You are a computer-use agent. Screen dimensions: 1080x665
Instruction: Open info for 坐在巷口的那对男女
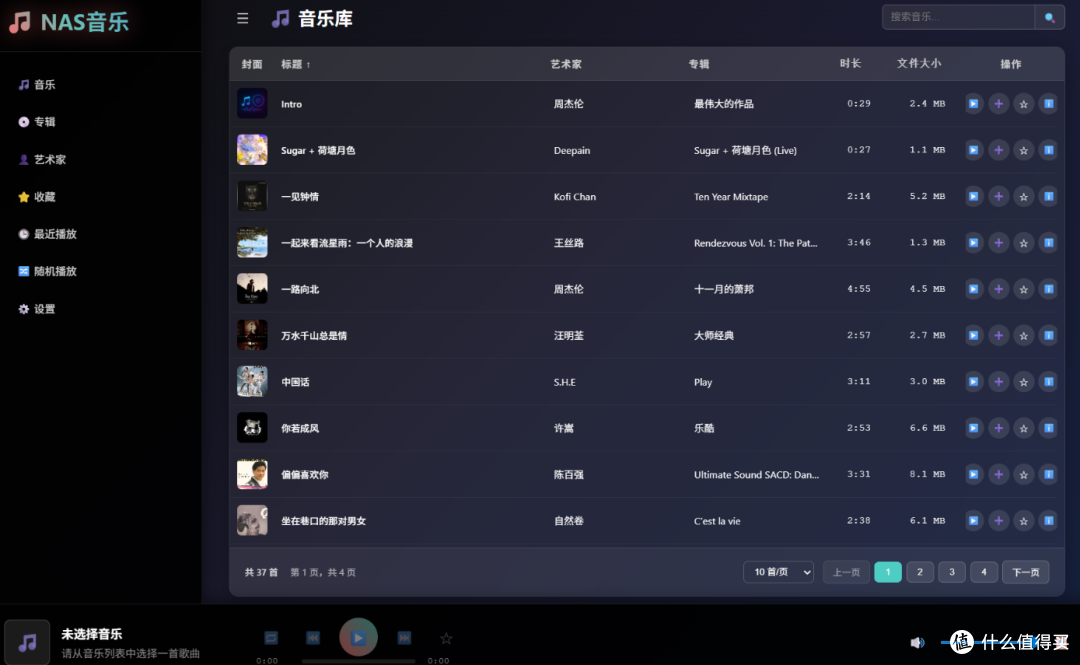(x=1048, y=520)
